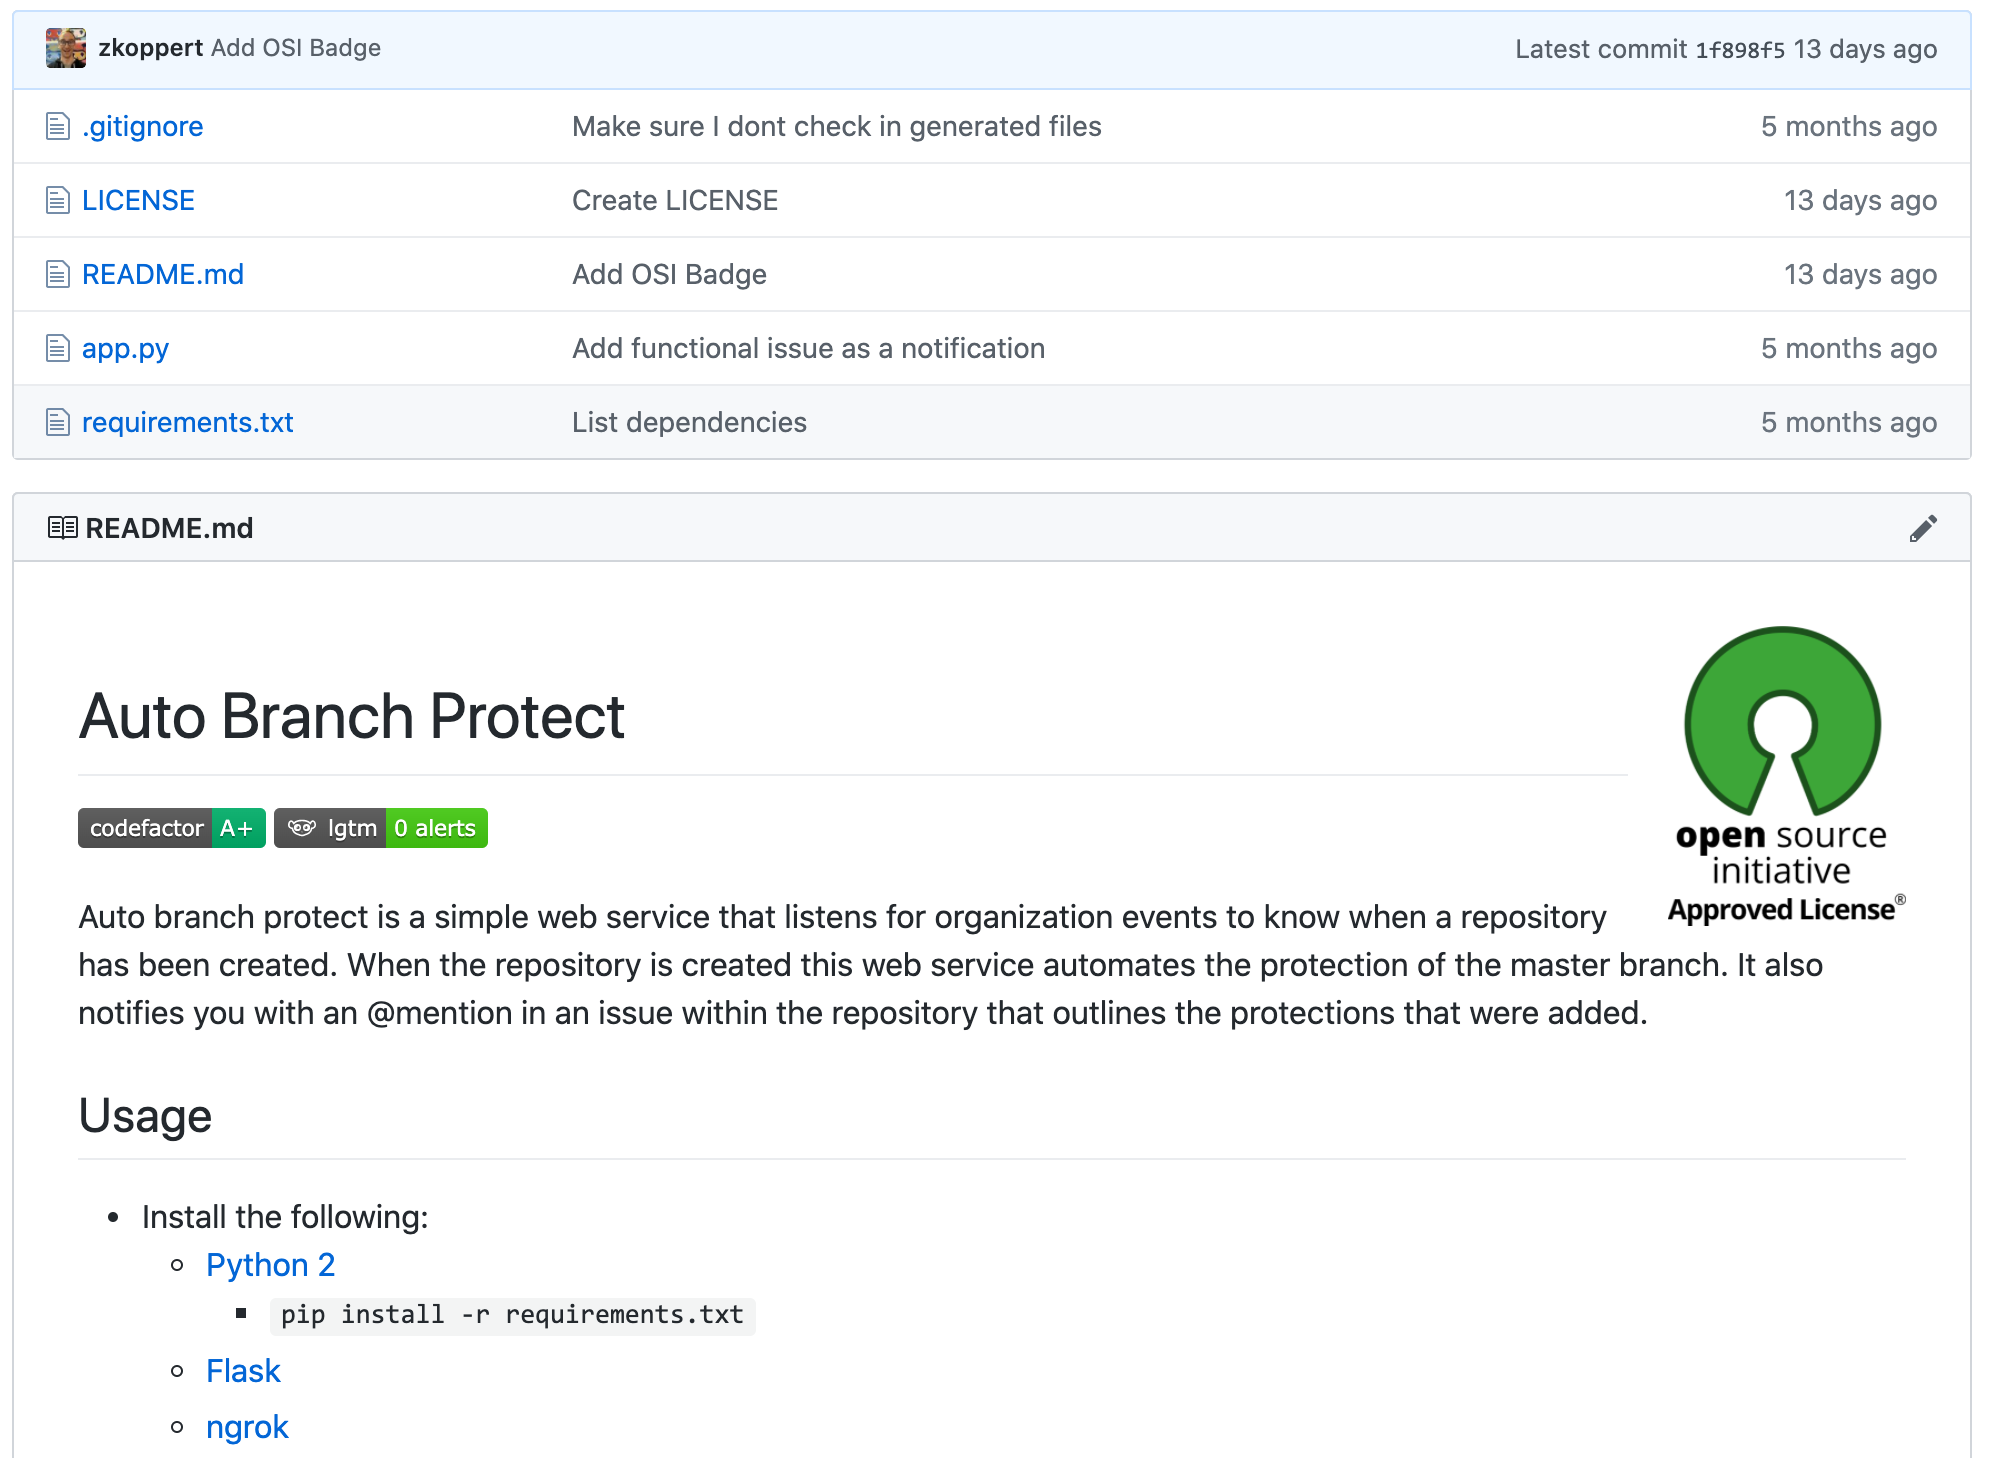1996x1458 pixels.
Task: Open requirements.txt file
Action: tap(187, 422)
